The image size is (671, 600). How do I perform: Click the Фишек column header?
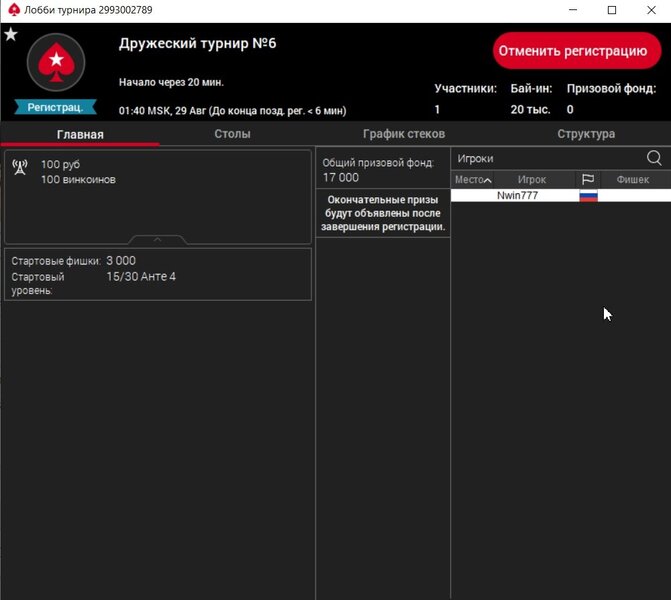632,179
